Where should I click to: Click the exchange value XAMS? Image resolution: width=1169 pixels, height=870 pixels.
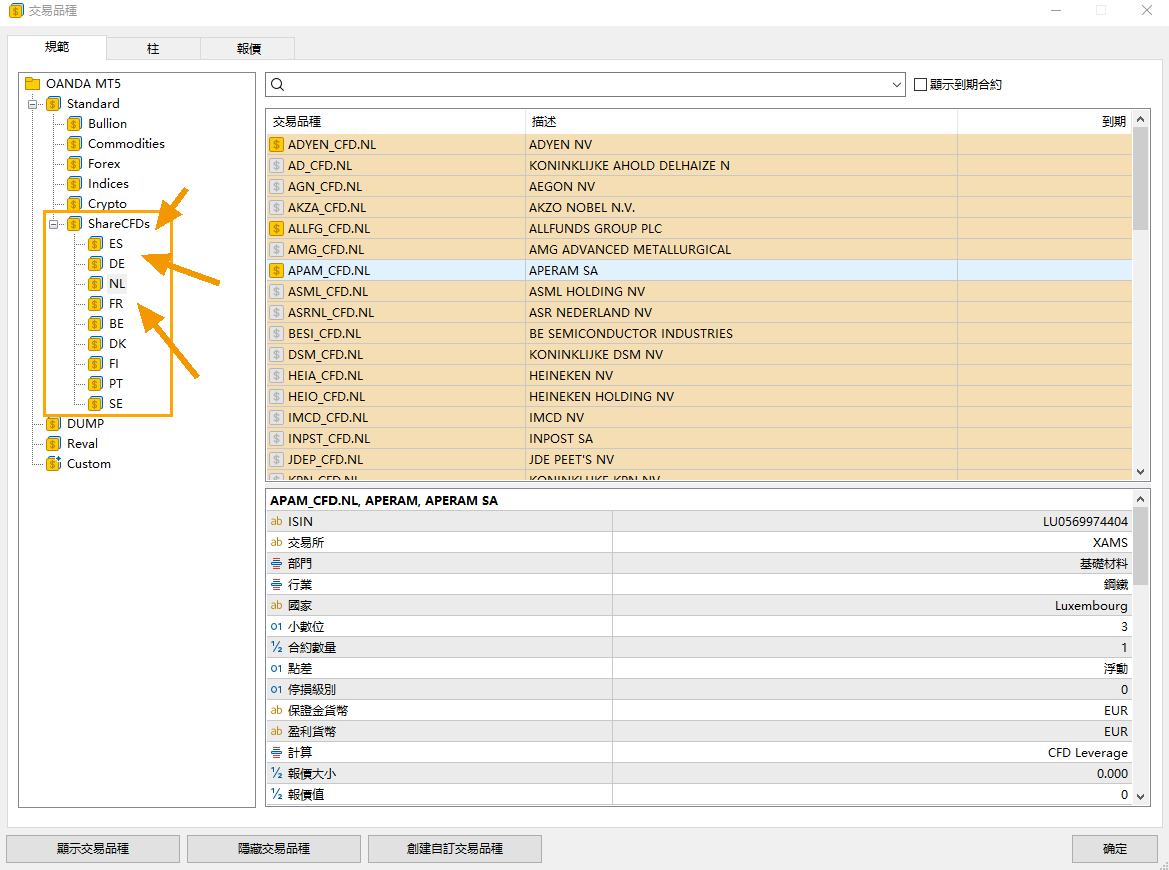[x=1110, y=543]
